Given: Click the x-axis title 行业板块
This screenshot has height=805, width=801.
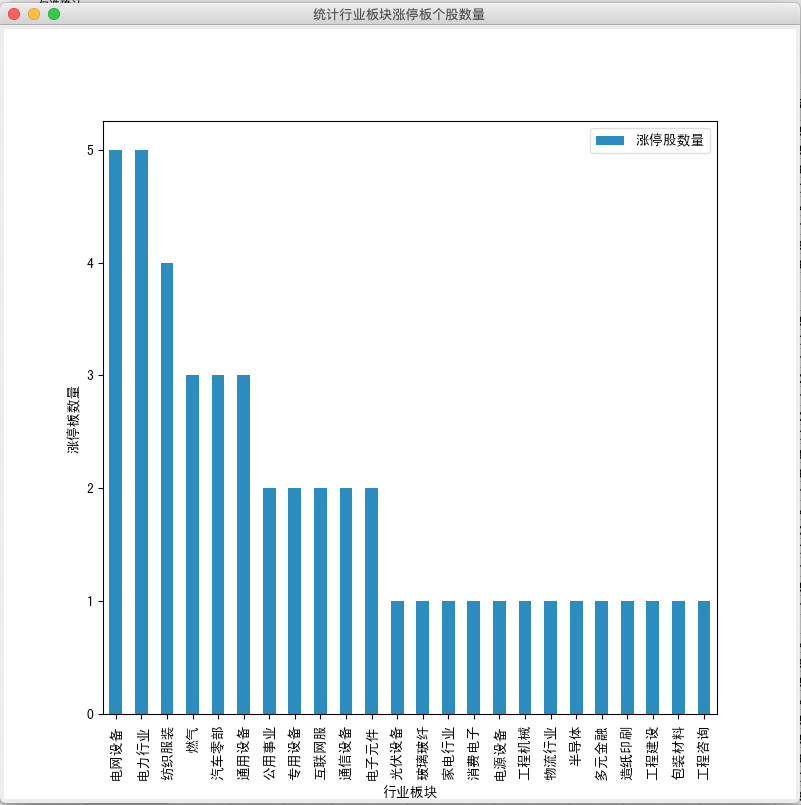Looking at the screenshot, I should click(410, 792).
